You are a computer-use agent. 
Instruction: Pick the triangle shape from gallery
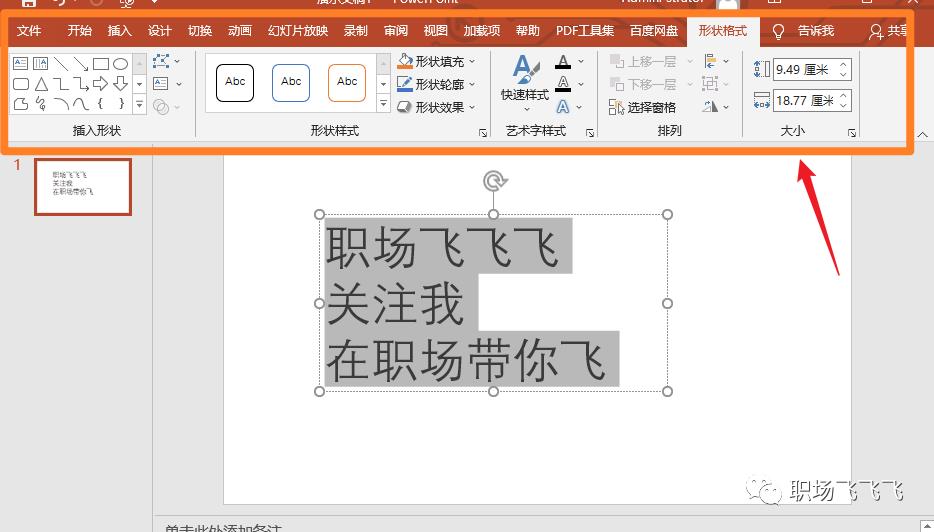coord(40,84)
